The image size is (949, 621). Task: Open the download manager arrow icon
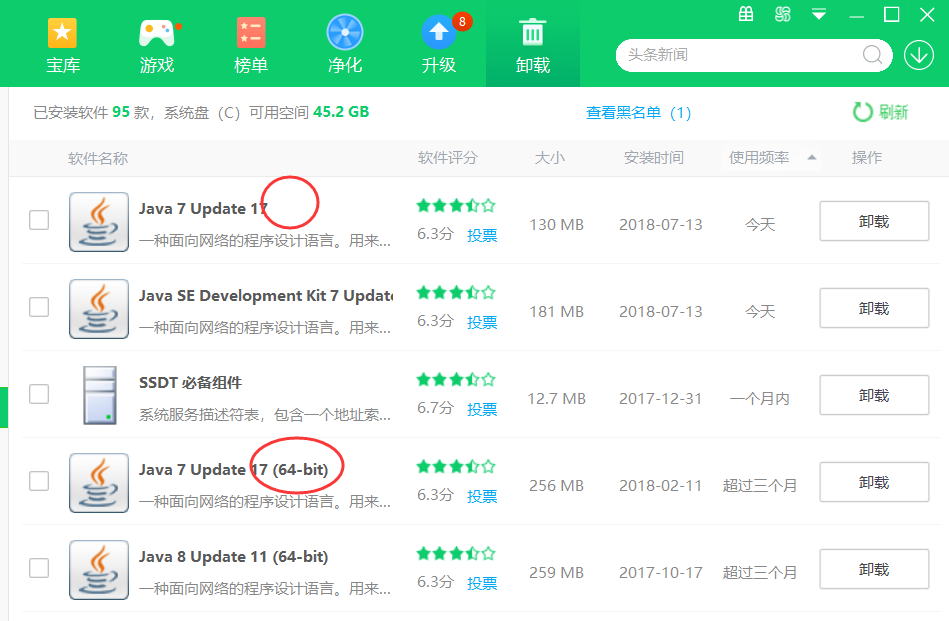[919, 55]
